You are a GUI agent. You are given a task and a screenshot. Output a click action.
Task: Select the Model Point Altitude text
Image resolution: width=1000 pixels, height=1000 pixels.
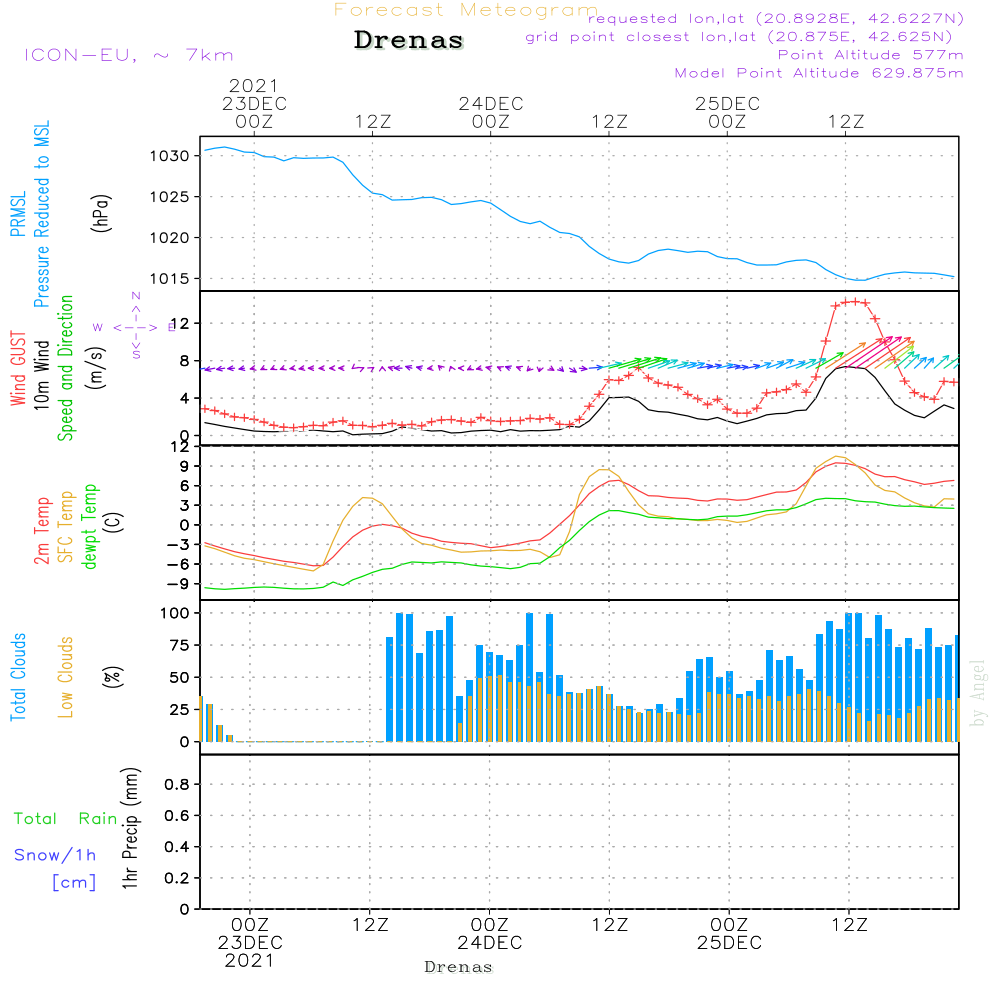click(819, 73)
